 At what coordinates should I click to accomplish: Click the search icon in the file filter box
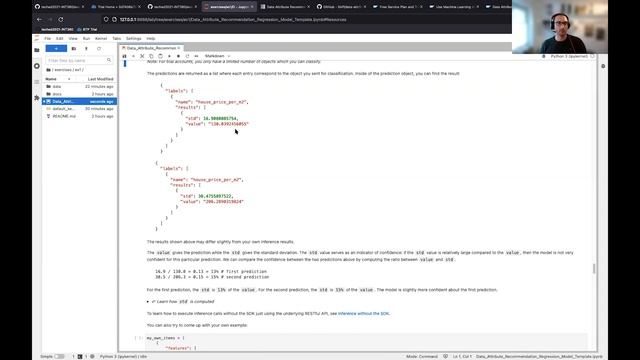109,60
